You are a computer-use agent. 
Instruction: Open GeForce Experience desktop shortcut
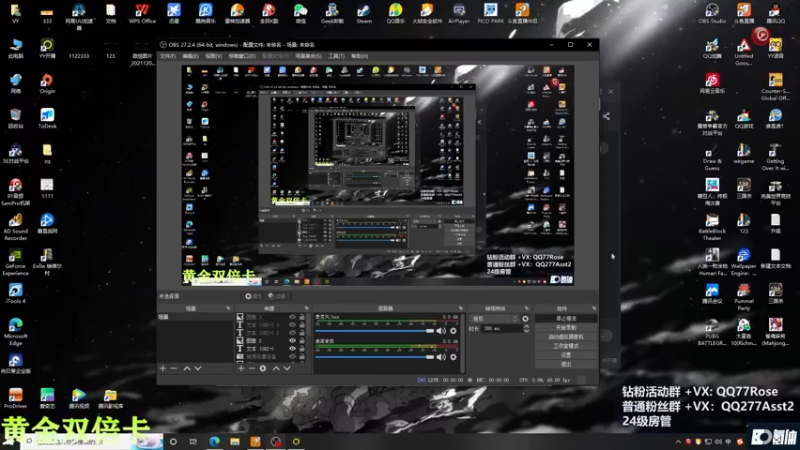(x=15, y=262)
